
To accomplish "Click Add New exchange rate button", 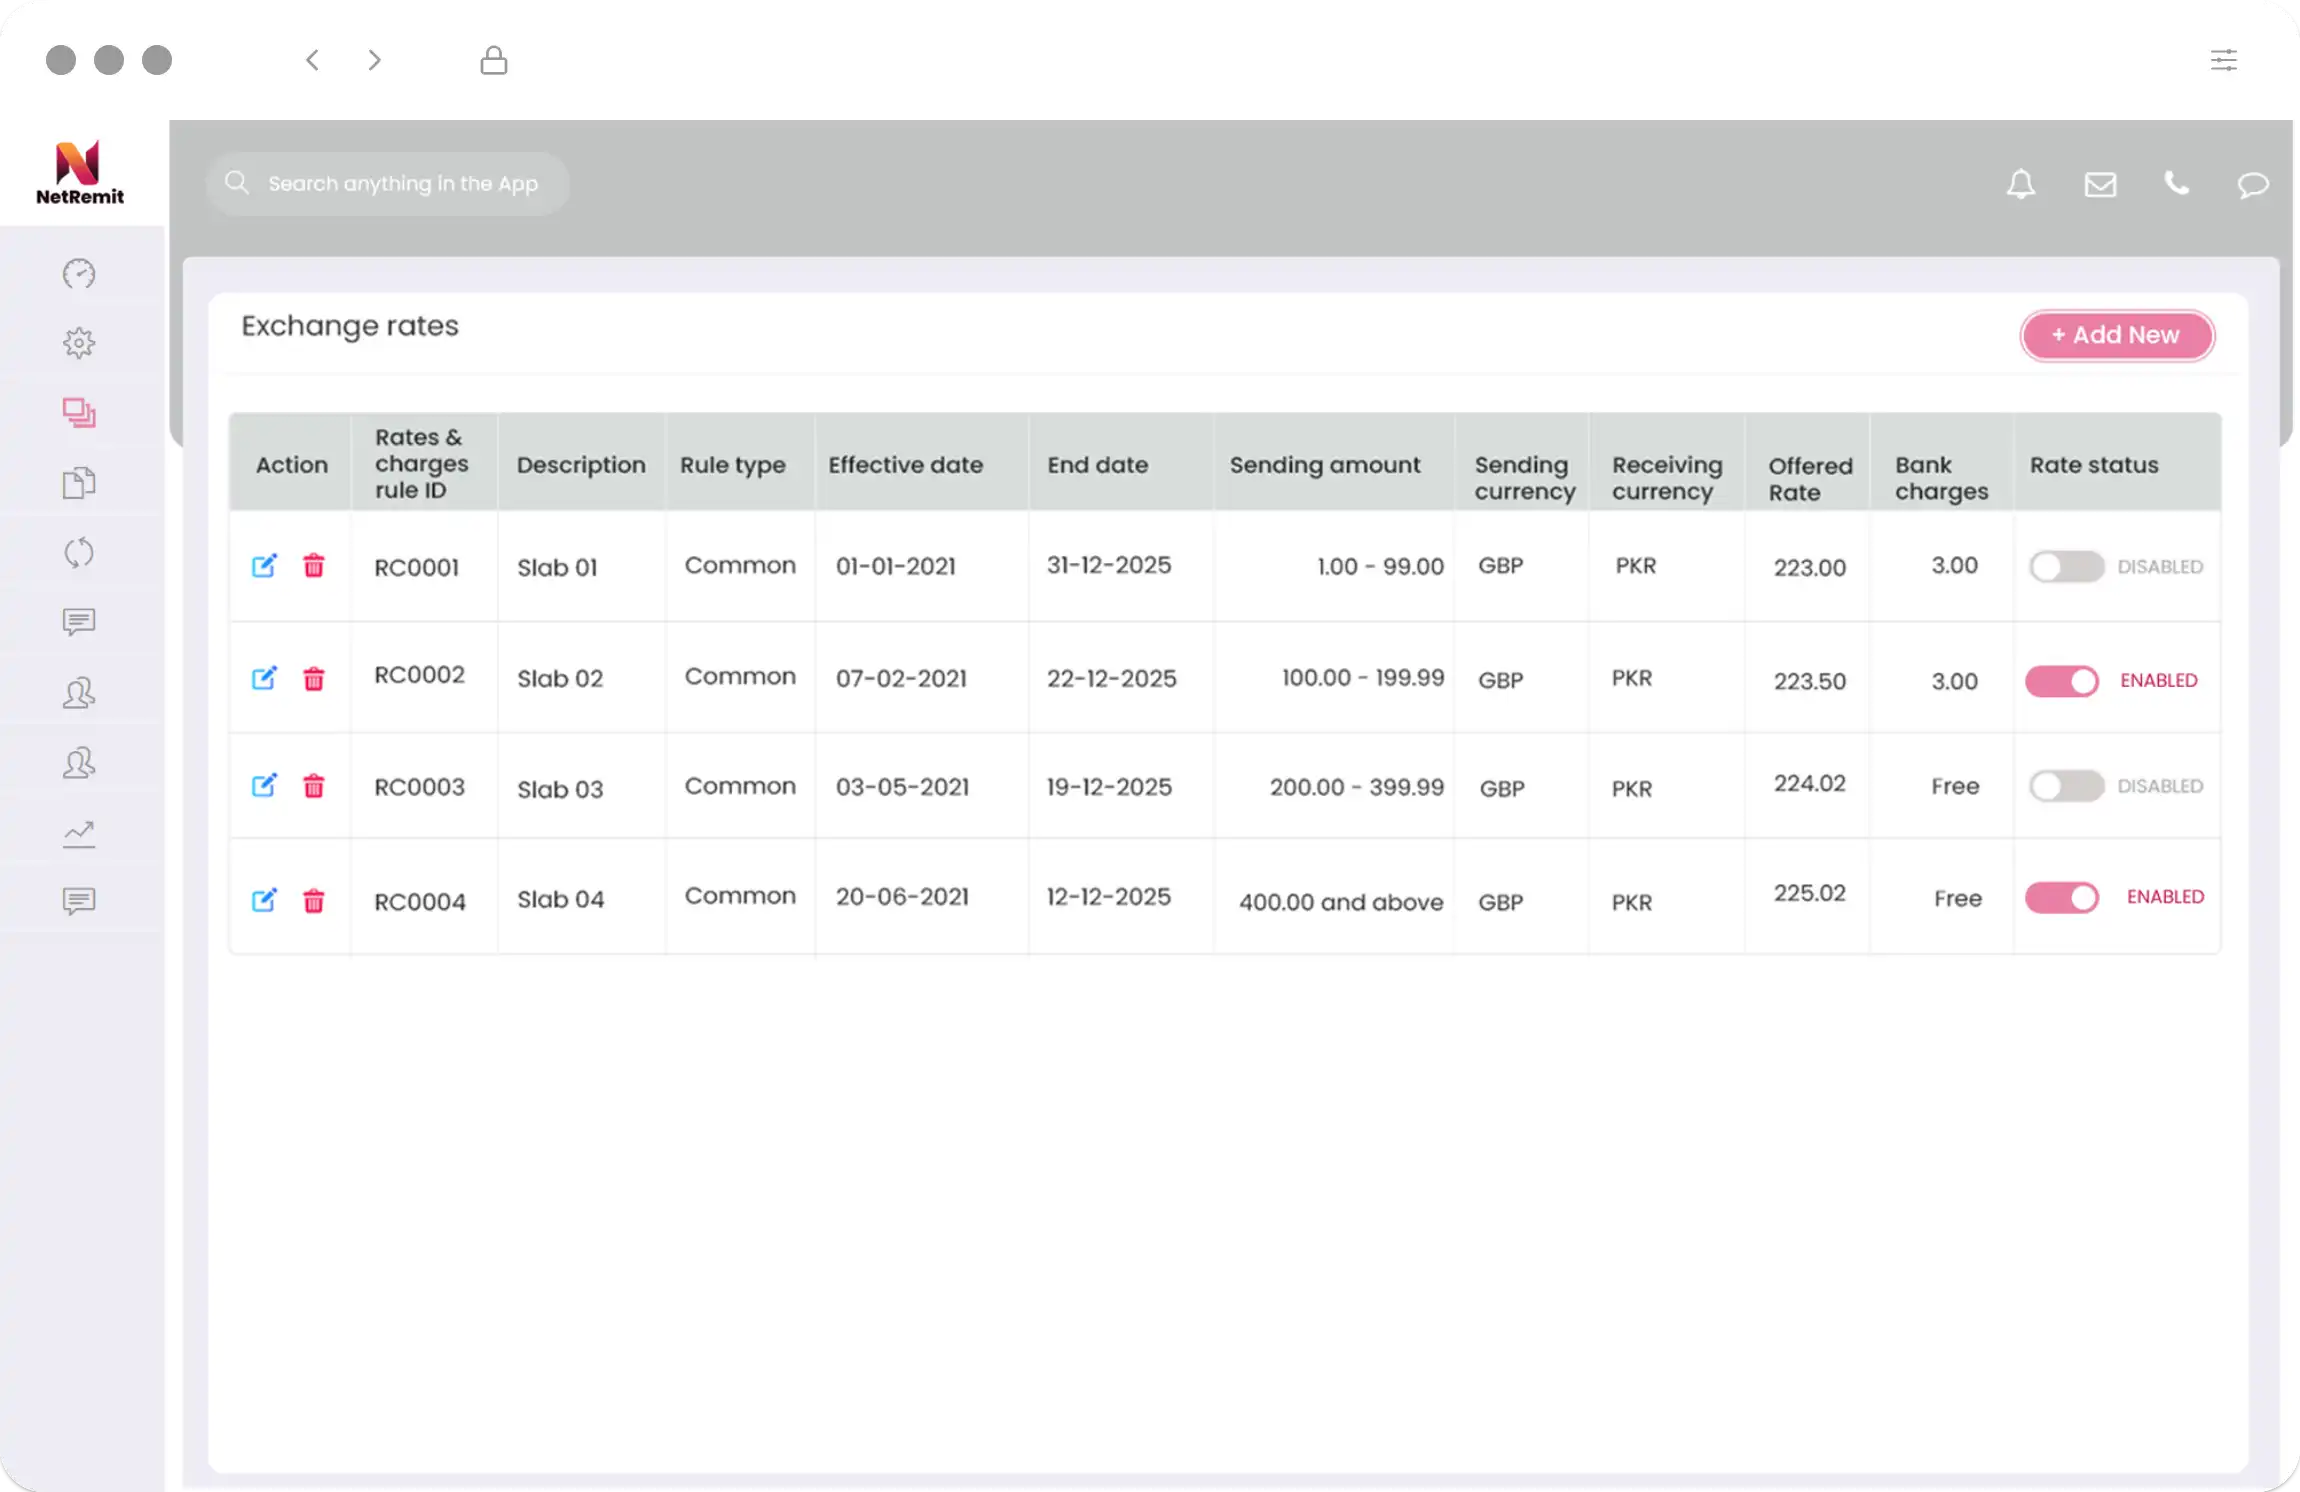I will [2116, 335].
